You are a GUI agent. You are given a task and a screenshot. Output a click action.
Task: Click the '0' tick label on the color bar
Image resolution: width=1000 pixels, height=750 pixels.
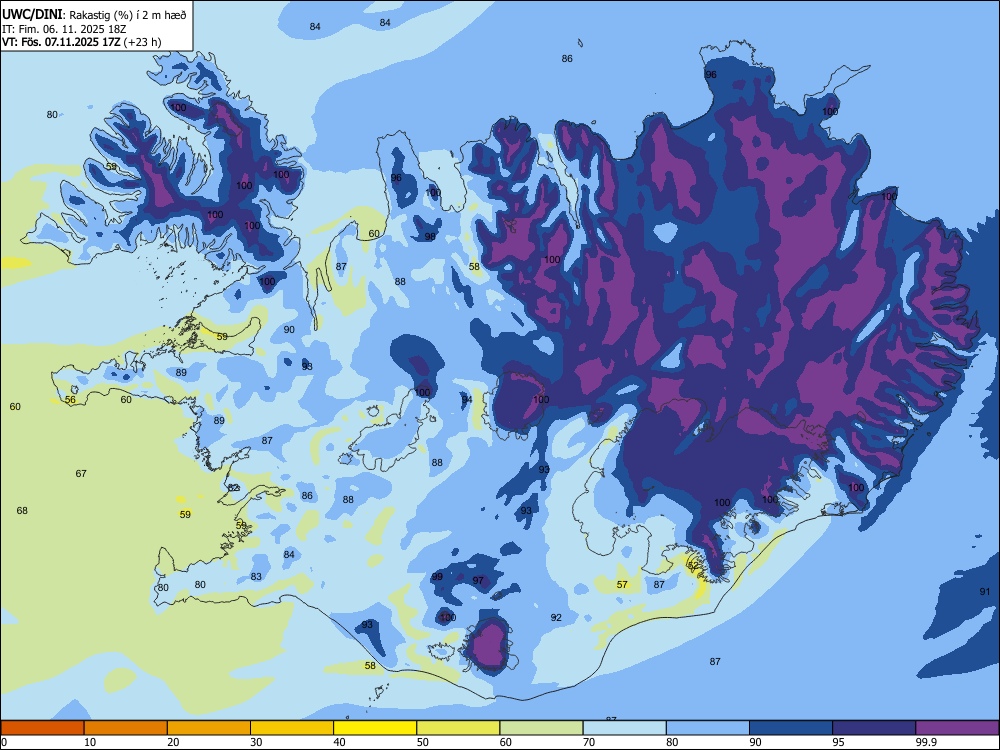tap(4, 742)
